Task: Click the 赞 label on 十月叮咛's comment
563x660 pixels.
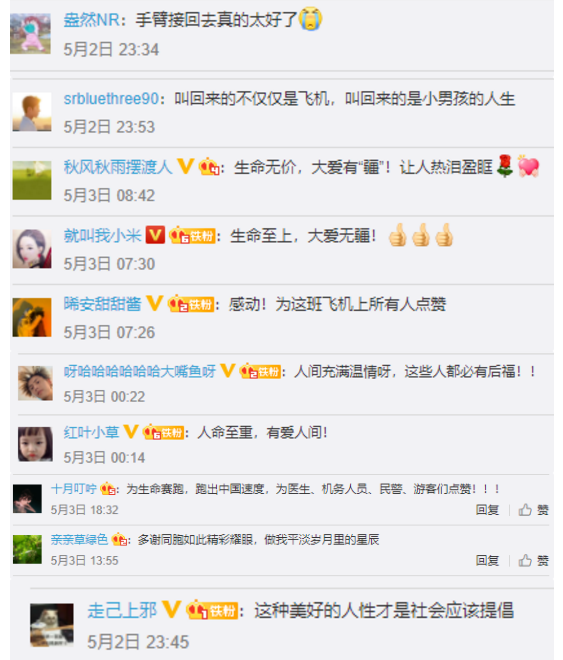Action: [x=543, y=510]
